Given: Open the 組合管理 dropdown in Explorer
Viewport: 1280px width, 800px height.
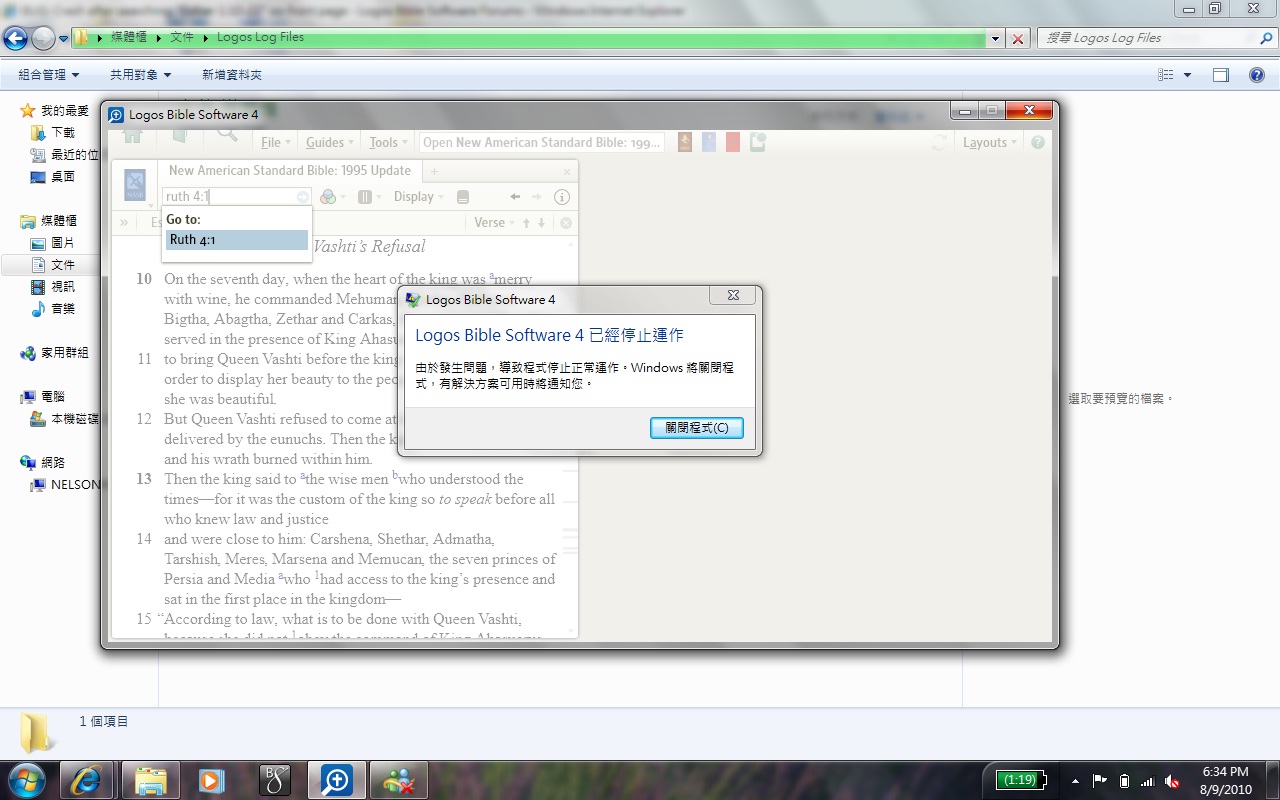Looking at the screenshot, I should [48, 75].
